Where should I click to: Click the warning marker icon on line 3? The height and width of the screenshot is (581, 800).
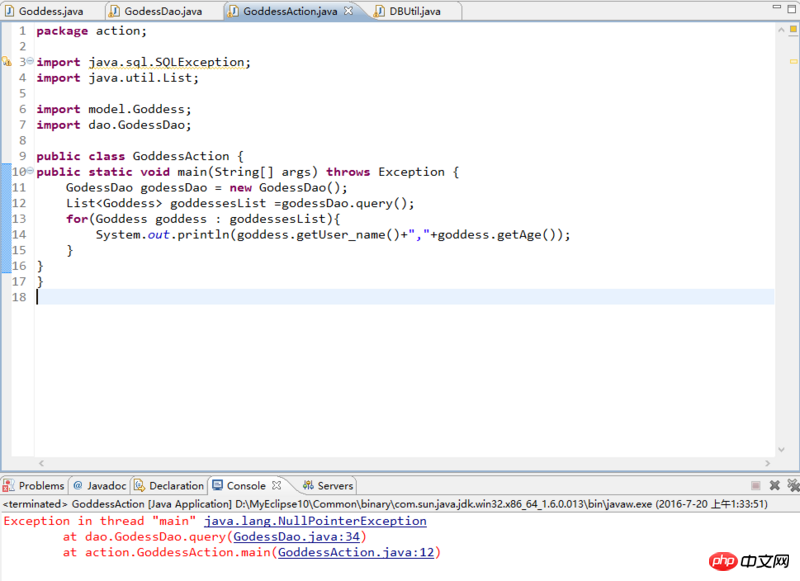pyautogui.click(x=5, y=62)
